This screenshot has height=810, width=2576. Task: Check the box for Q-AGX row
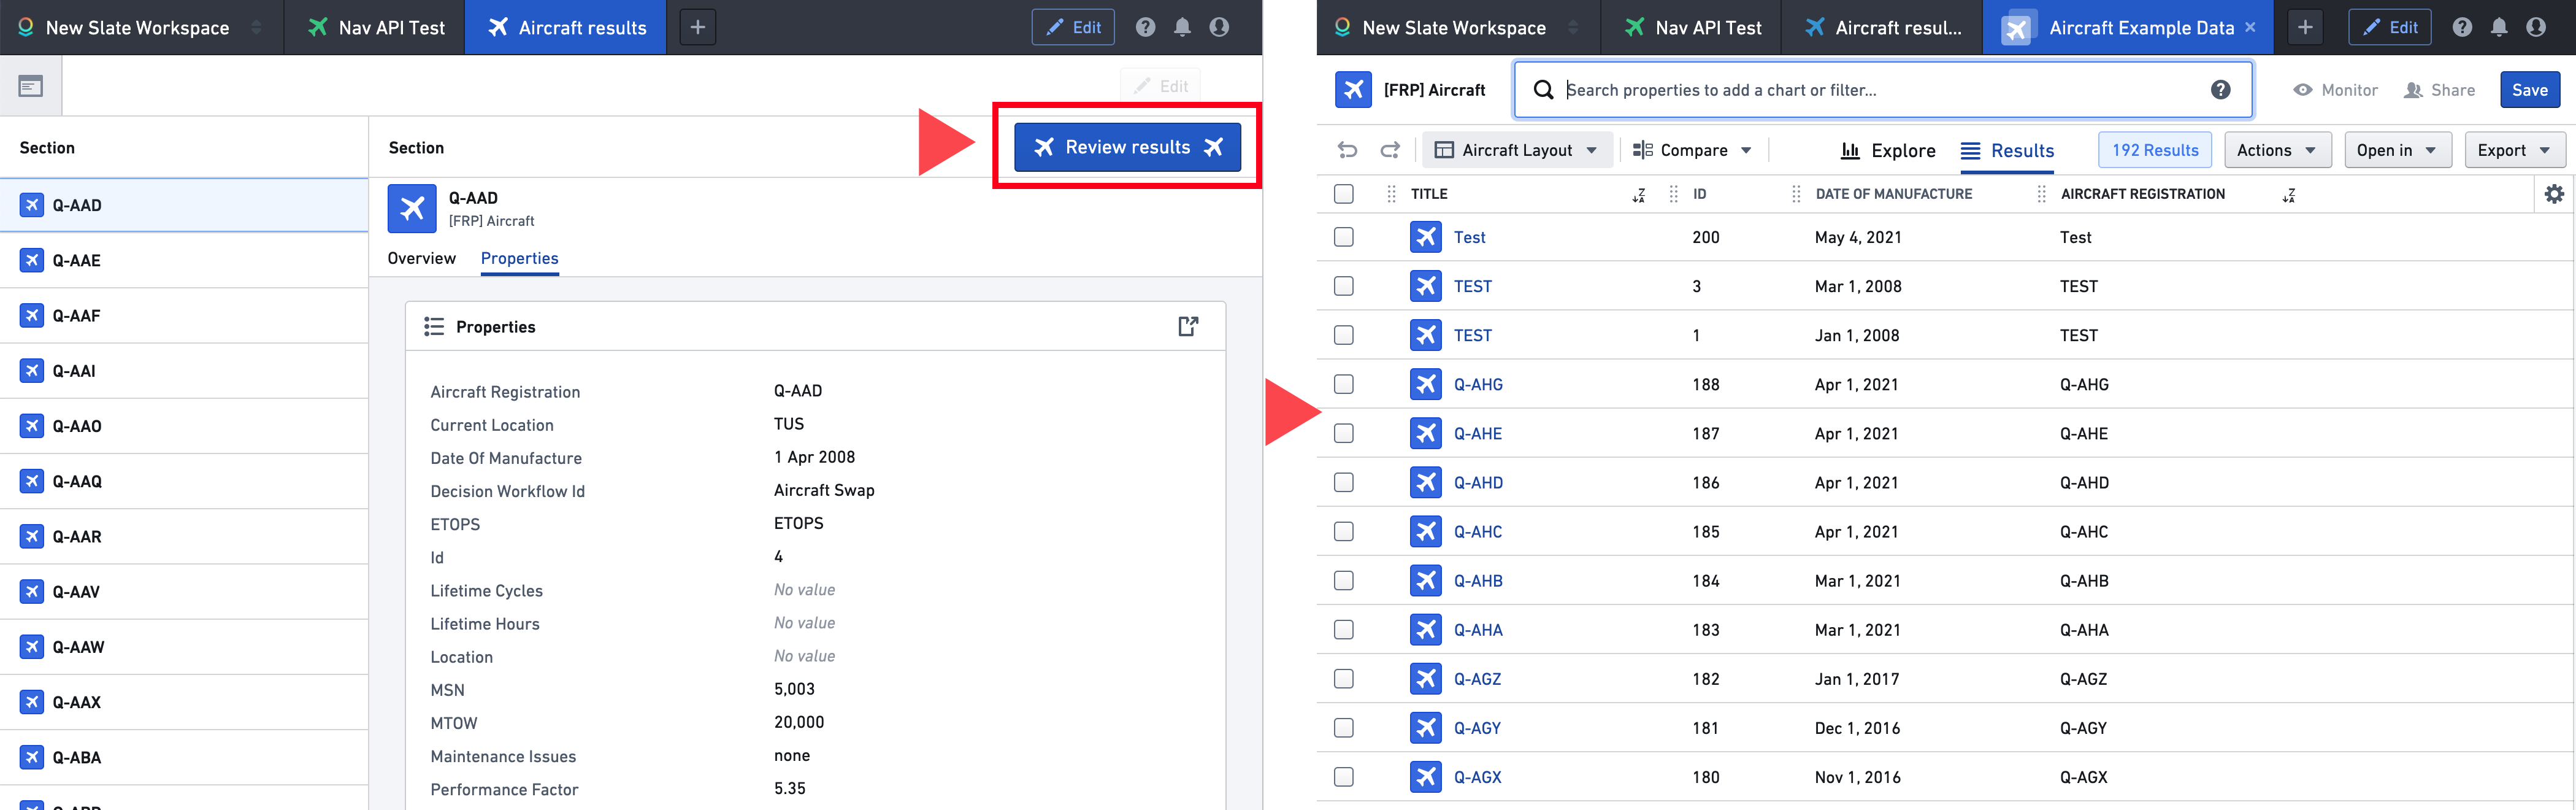click(x=1343, y=777)
